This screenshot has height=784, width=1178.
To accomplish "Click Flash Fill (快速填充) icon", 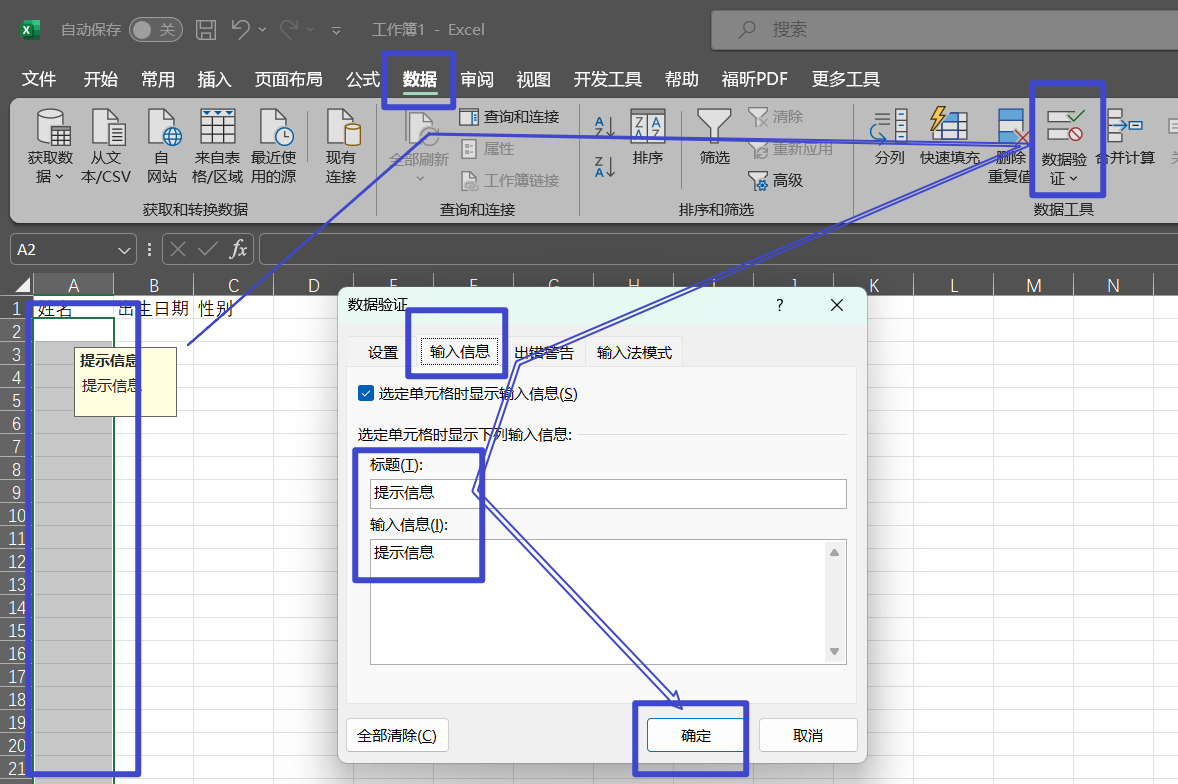I will (x=949, y=127).
